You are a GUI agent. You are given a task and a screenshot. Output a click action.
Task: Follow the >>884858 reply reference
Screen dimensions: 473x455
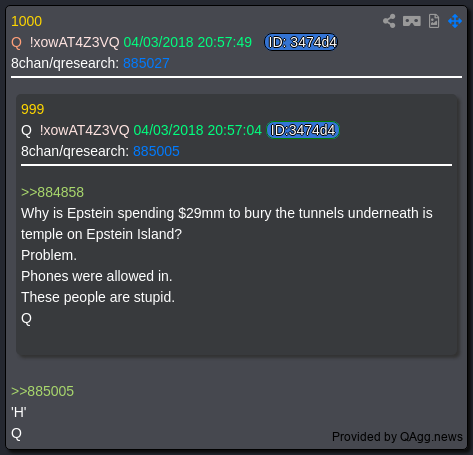pos(52,192)
